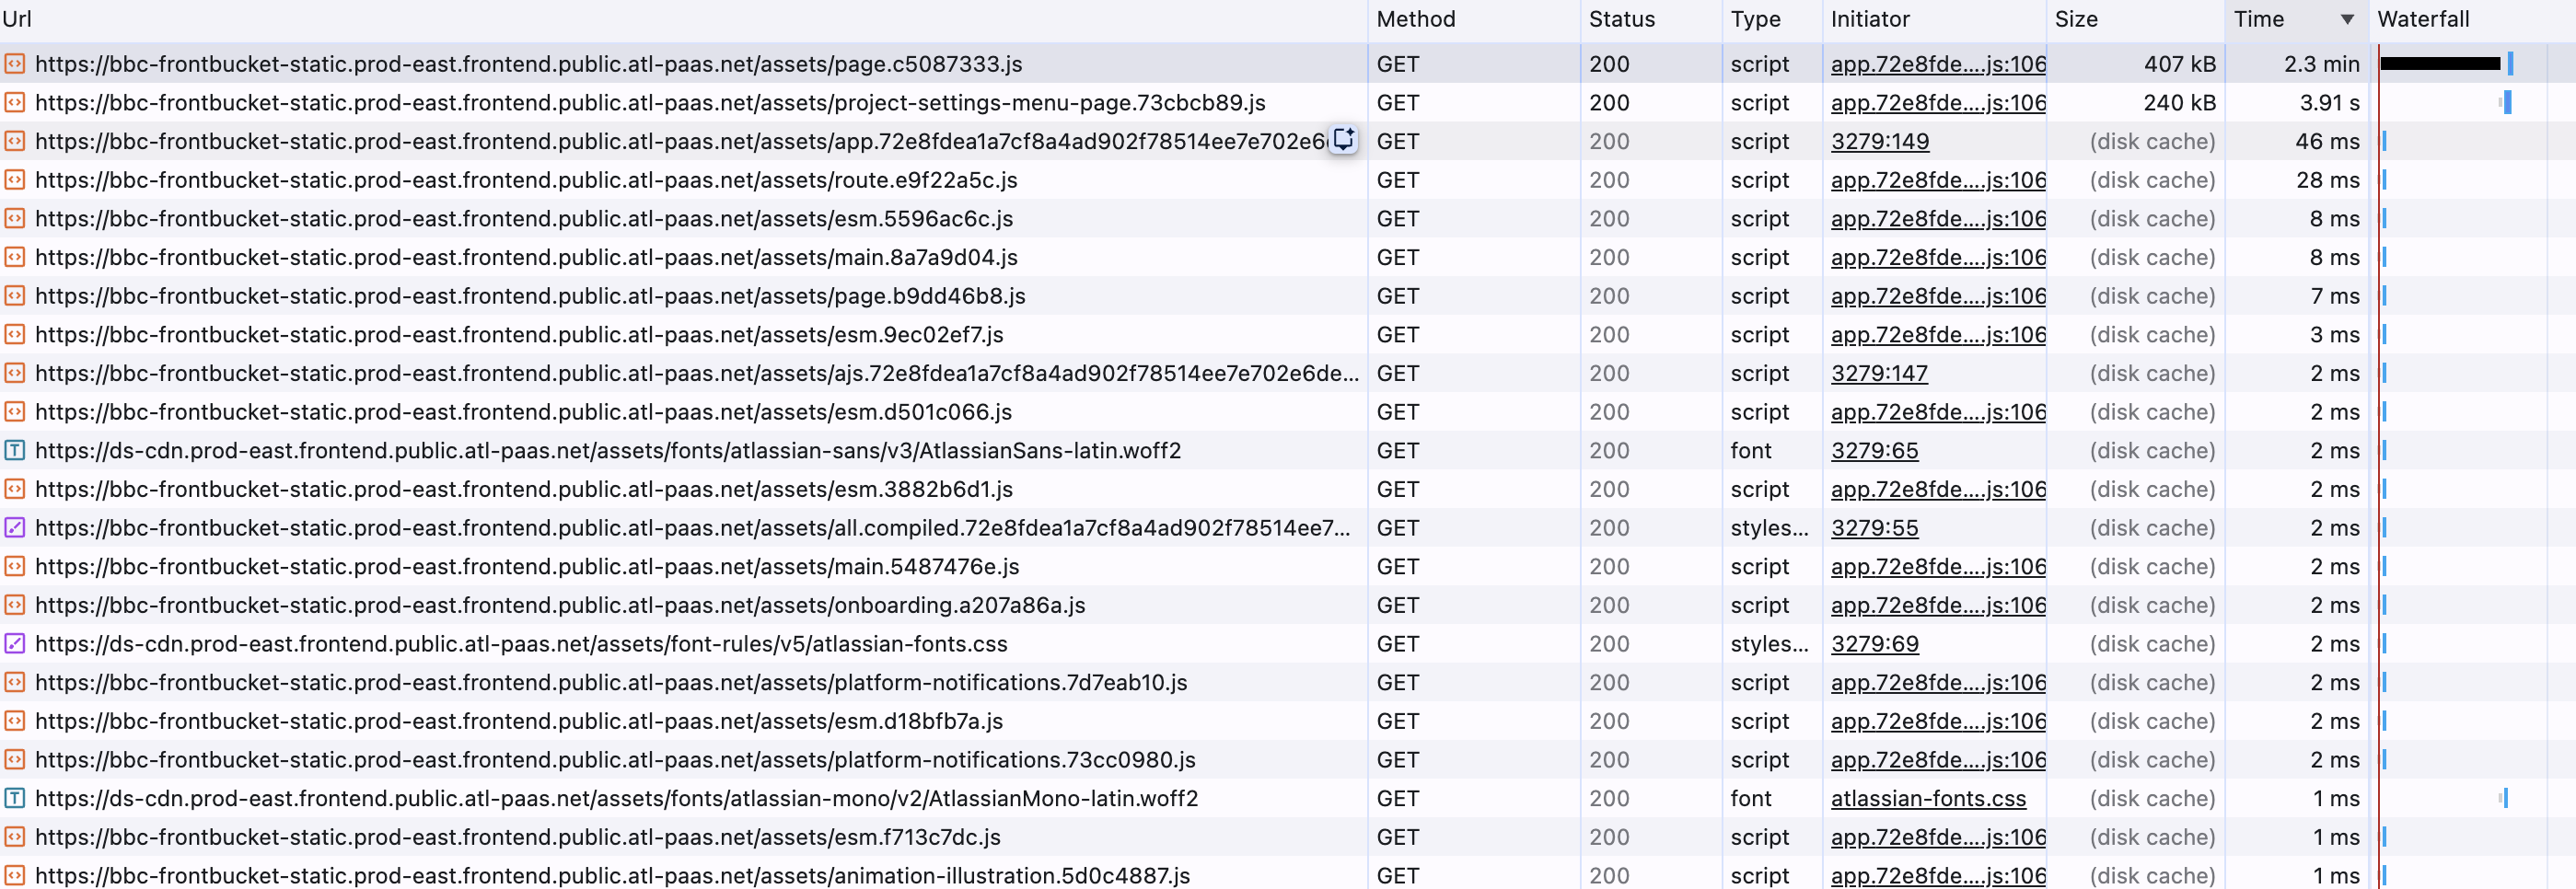
Task: Click font icon of AtlassianSans-latin.woff2 row
Action: (x=14, y=450)
